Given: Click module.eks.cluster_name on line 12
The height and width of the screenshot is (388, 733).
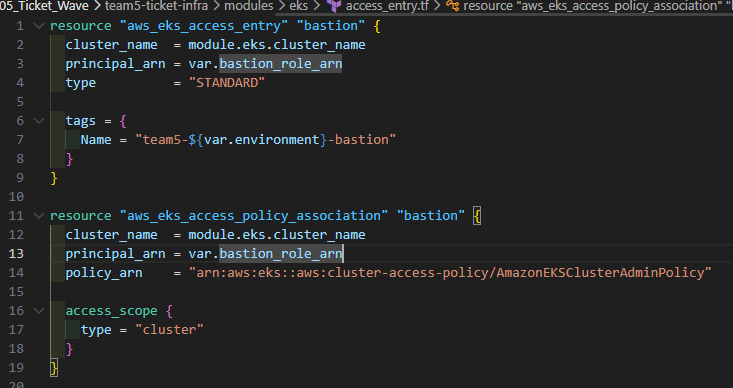Looking at the screenshot, I should [x=277, y=235].
